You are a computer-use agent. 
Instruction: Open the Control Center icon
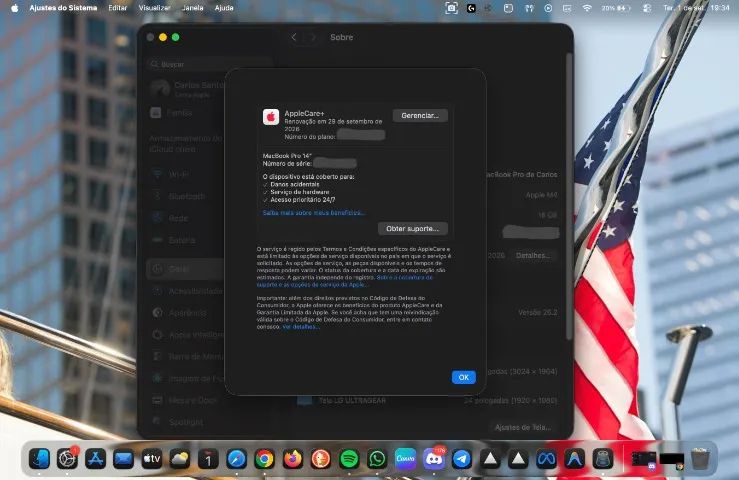point(647,8)
